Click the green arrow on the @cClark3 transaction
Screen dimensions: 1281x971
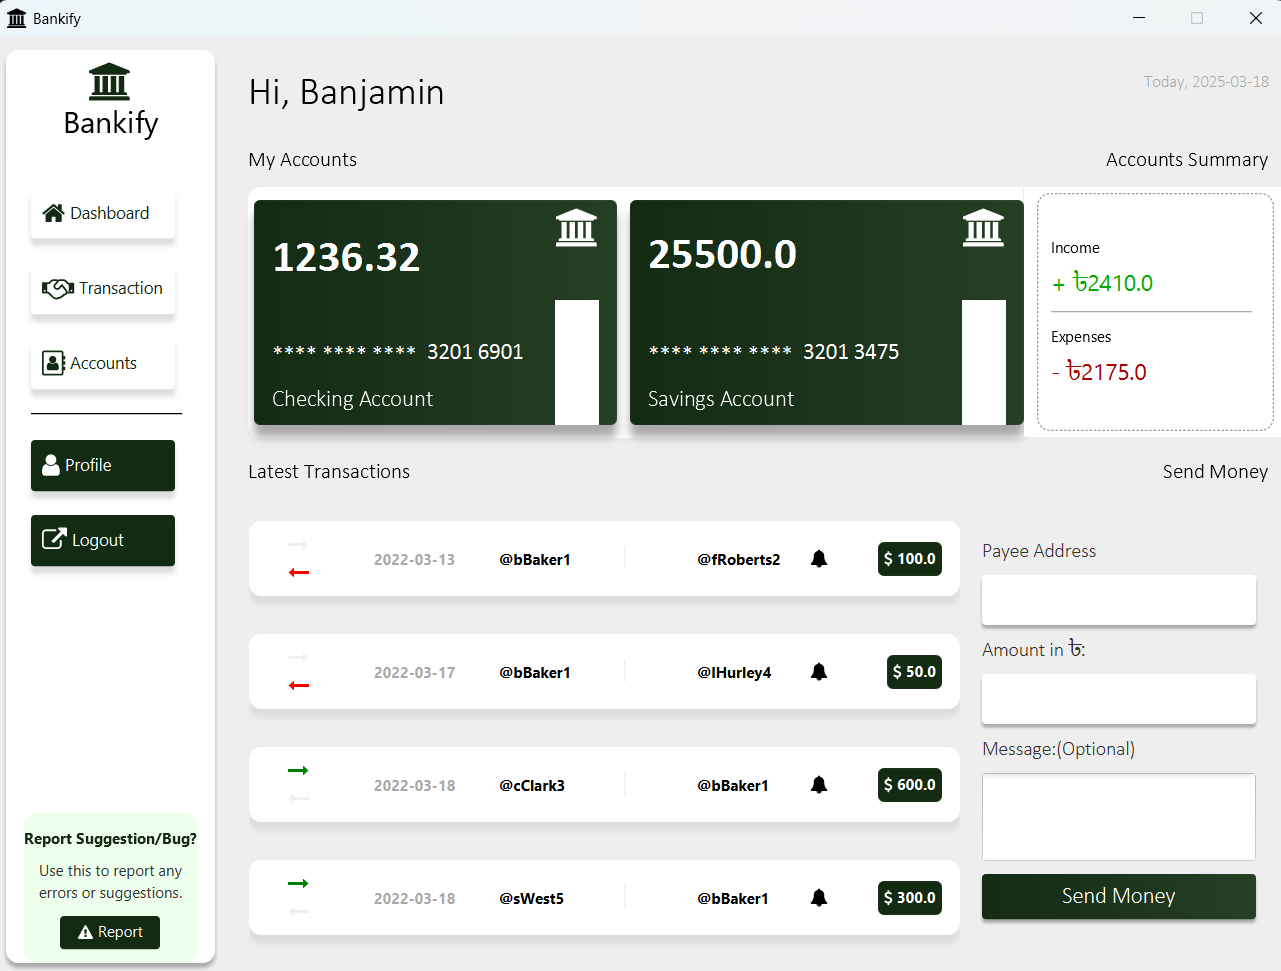(x=298, y=771)
